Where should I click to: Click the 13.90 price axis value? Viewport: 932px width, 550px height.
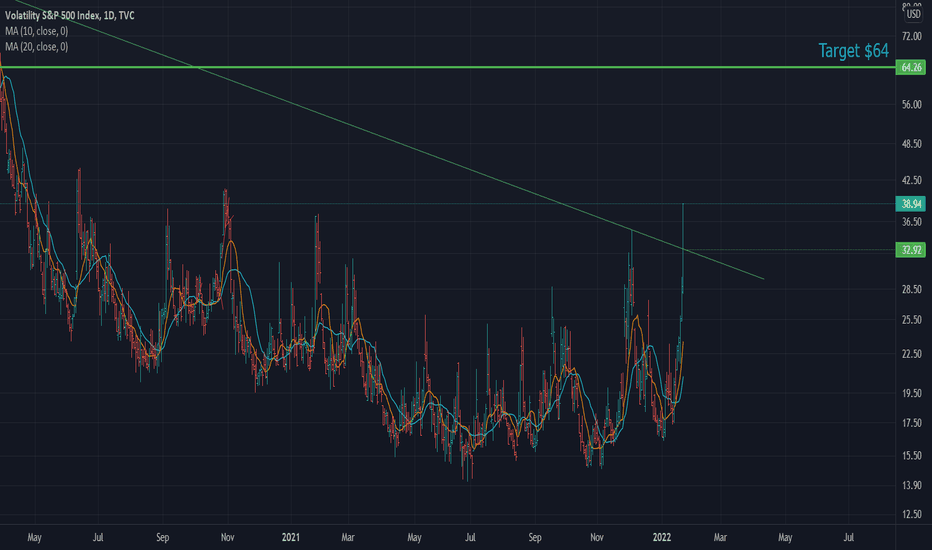911,485
